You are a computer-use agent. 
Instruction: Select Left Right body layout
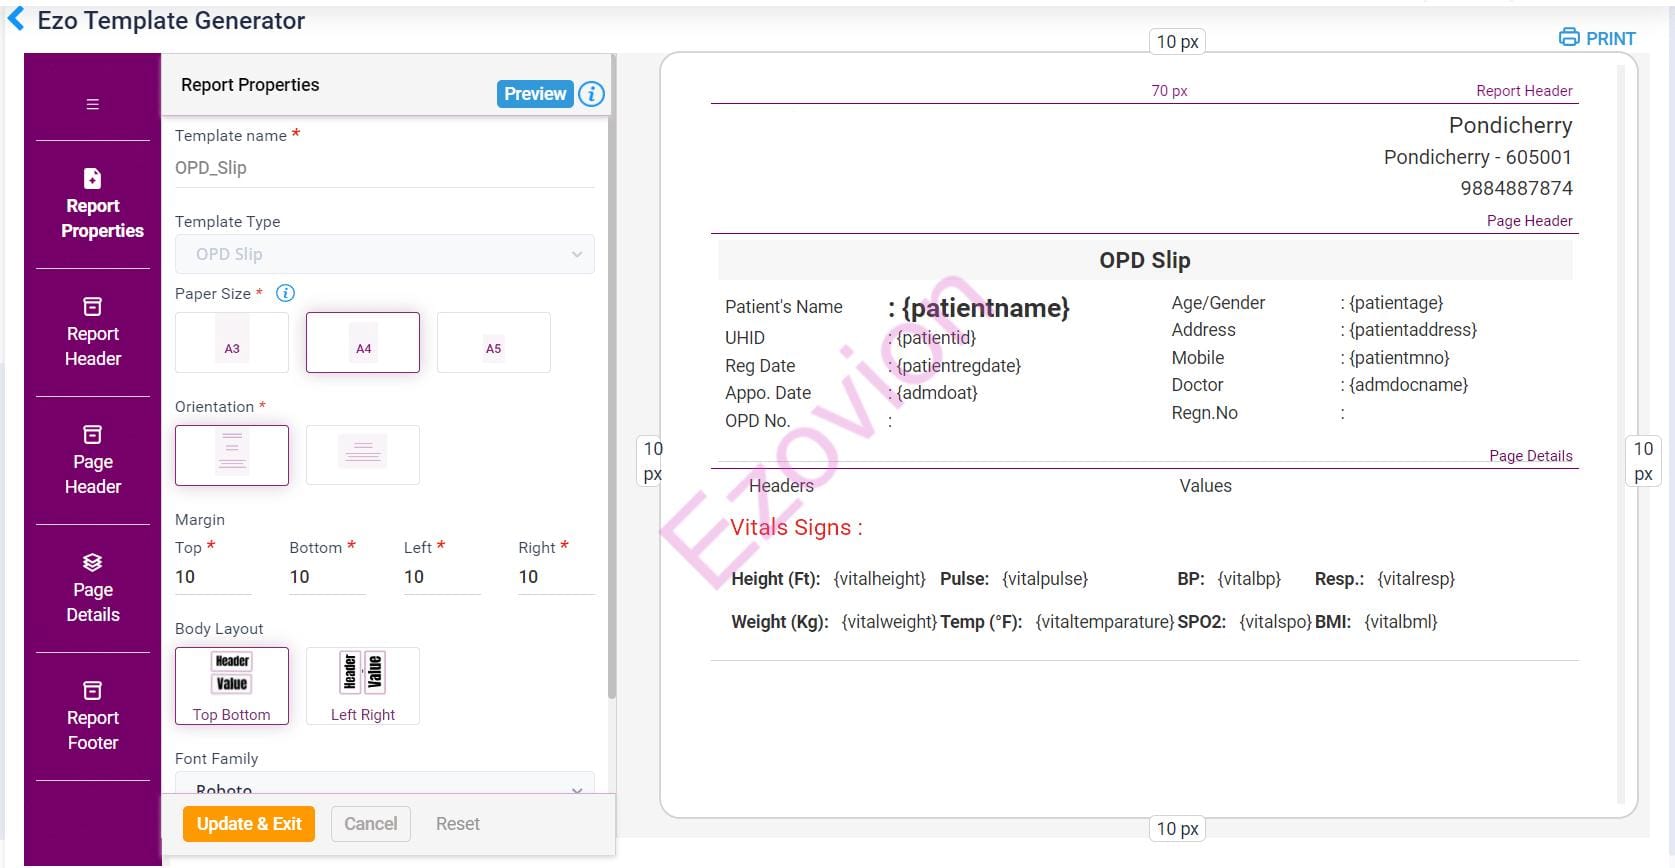click(x=363, y=685)
